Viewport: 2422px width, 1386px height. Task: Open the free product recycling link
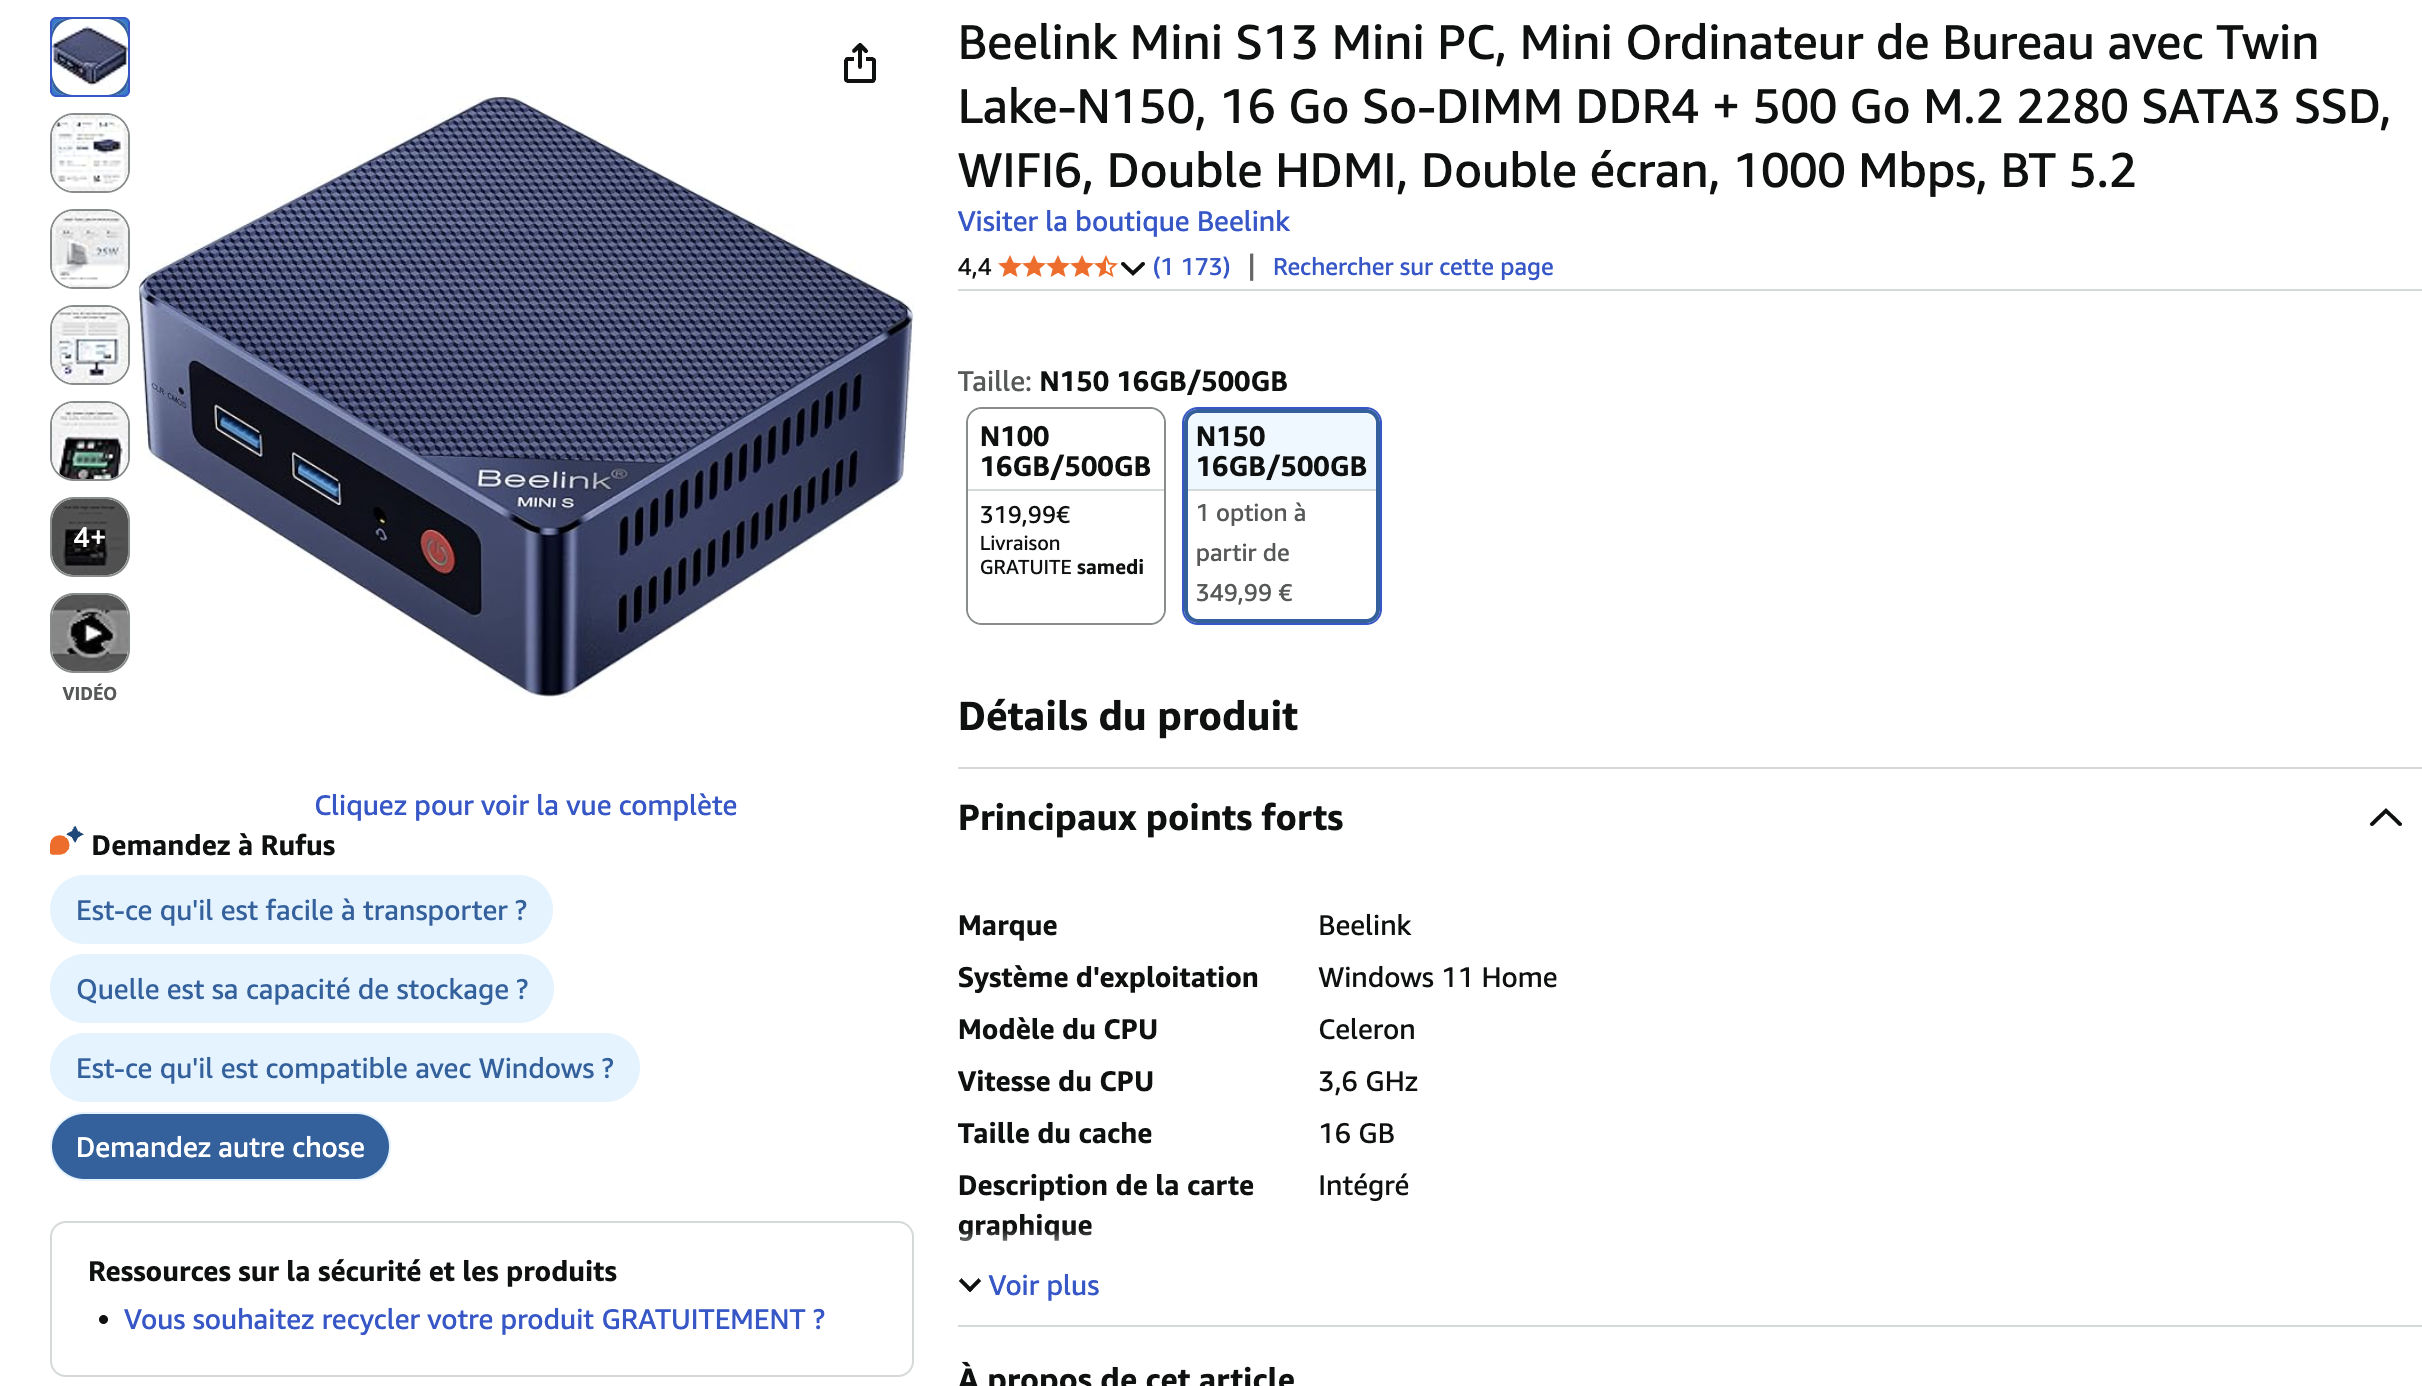474,1320
